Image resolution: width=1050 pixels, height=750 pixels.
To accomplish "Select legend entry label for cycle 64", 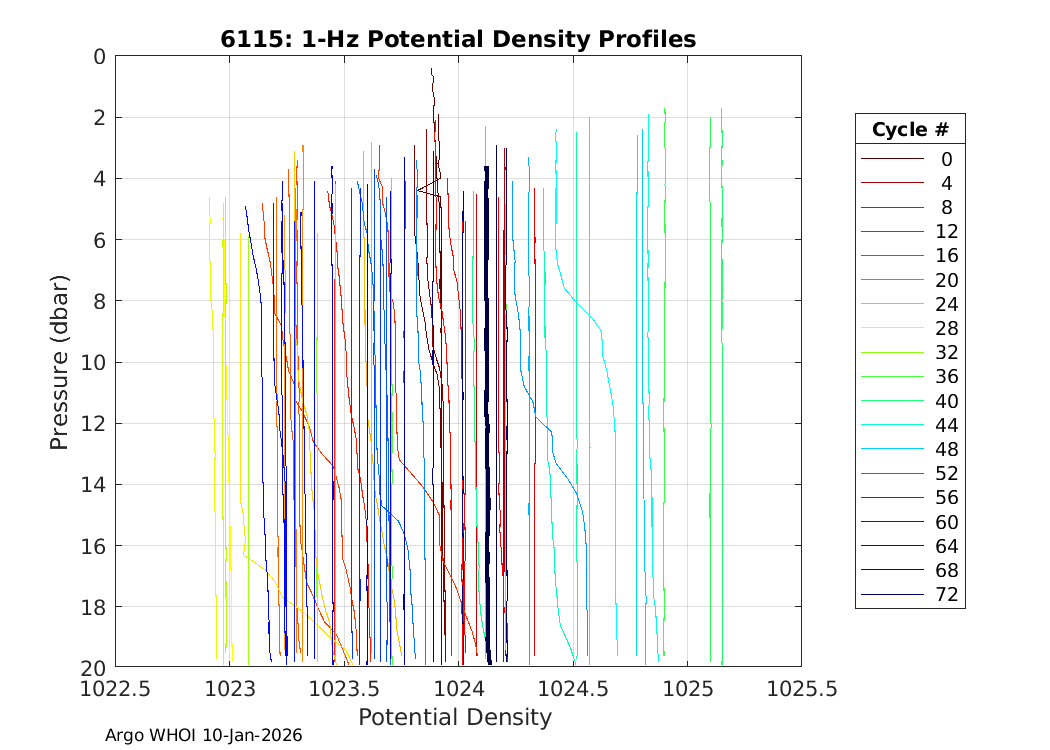I will pos(946,546).
